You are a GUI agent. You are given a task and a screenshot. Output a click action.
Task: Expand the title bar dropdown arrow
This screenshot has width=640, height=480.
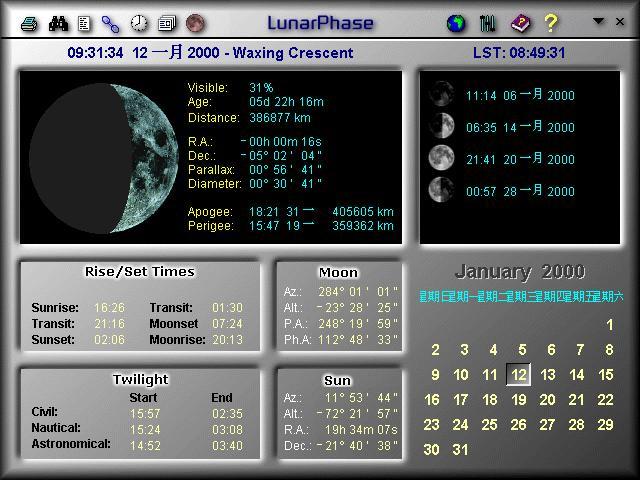(598, 21)
